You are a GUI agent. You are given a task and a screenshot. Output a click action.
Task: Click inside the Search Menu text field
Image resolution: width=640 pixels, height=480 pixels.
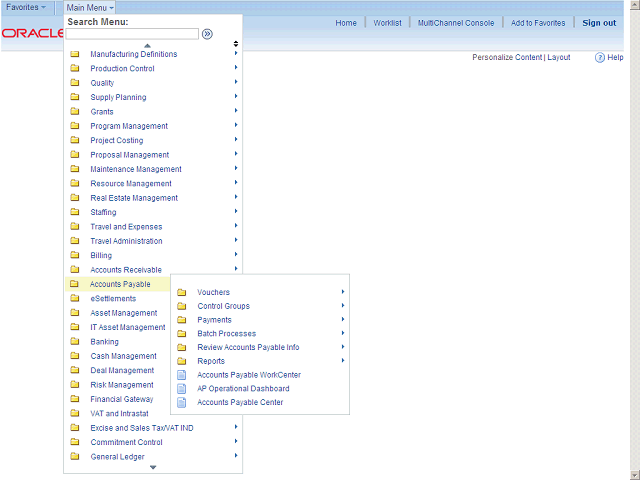click(x=132, y=33)
